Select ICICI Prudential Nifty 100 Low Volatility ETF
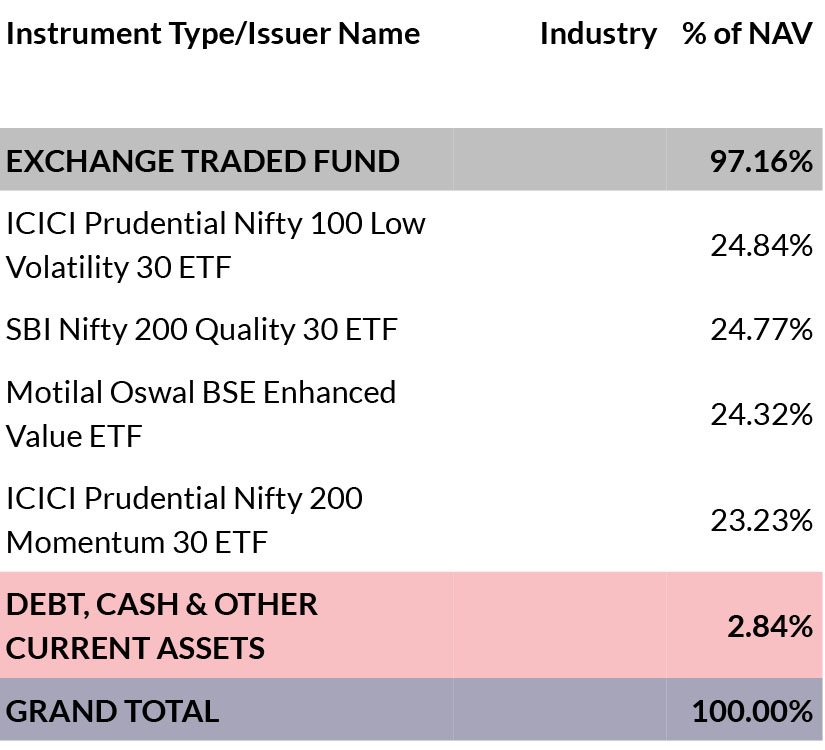This screenshot has height=750, width=825. [216, 245]
